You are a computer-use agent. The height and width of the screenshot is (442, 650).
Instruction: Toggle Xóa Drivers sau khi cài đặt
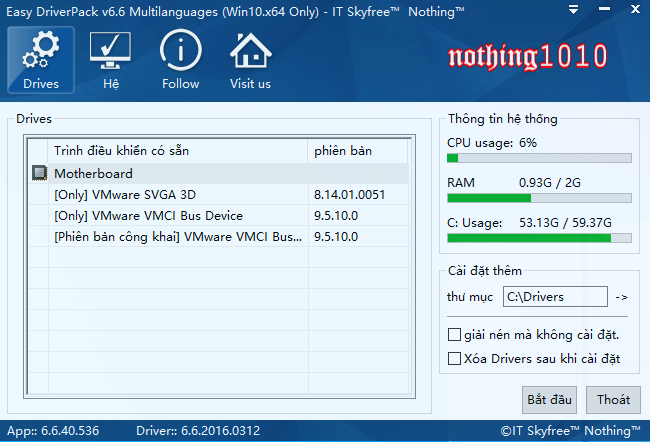(455, 358)
